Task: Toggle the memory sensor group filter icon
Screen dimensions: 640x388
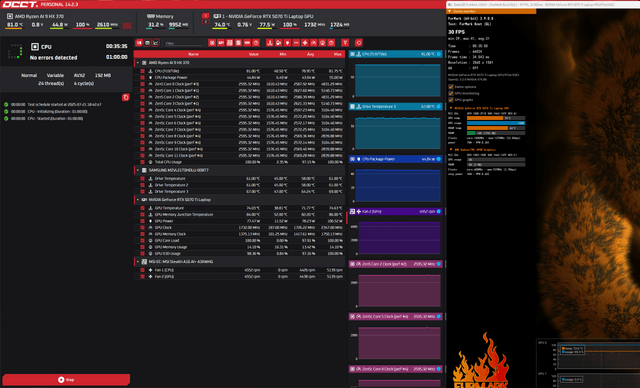Action: tap(247, 43)
